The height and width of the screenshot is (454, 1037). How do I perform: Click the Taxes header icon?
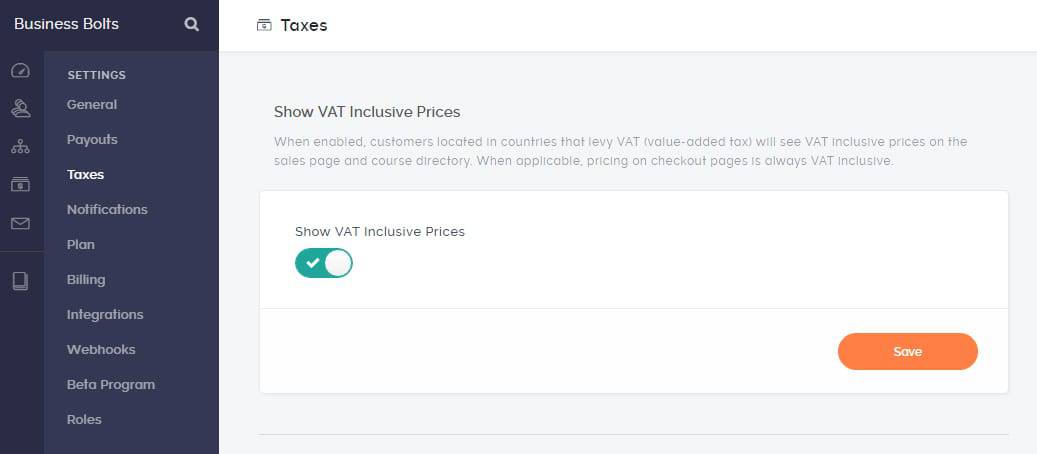tap(264, 25)
